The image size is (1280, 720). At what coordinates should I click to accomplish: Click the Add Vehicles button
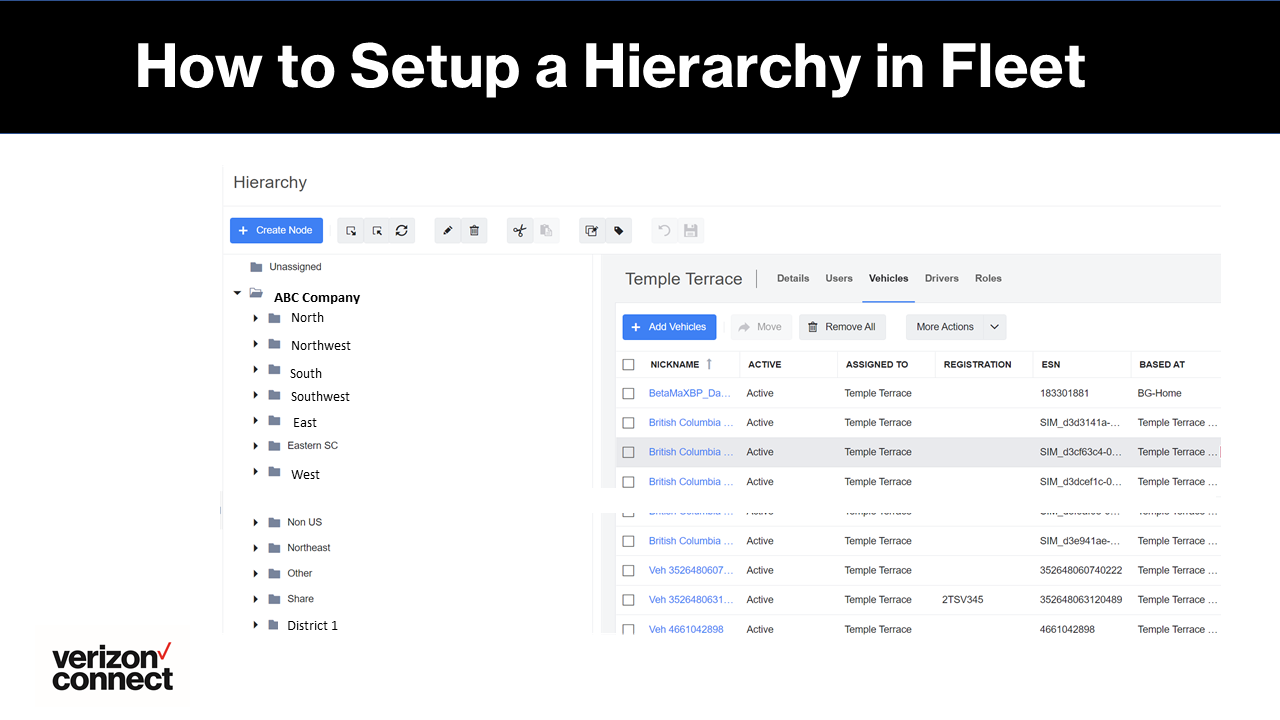[668, 327]
